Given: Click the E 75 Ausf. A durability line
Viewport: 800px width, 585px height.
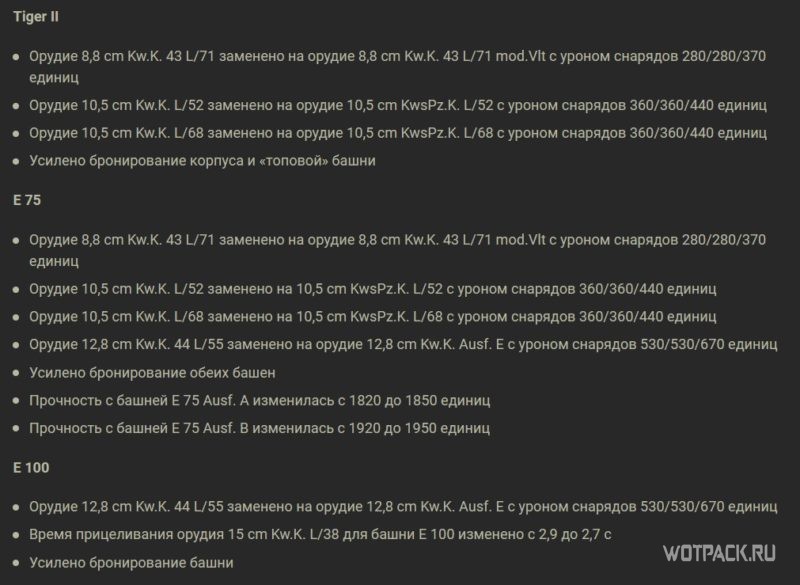Looking at the screenshot, I should coord(259,400).
